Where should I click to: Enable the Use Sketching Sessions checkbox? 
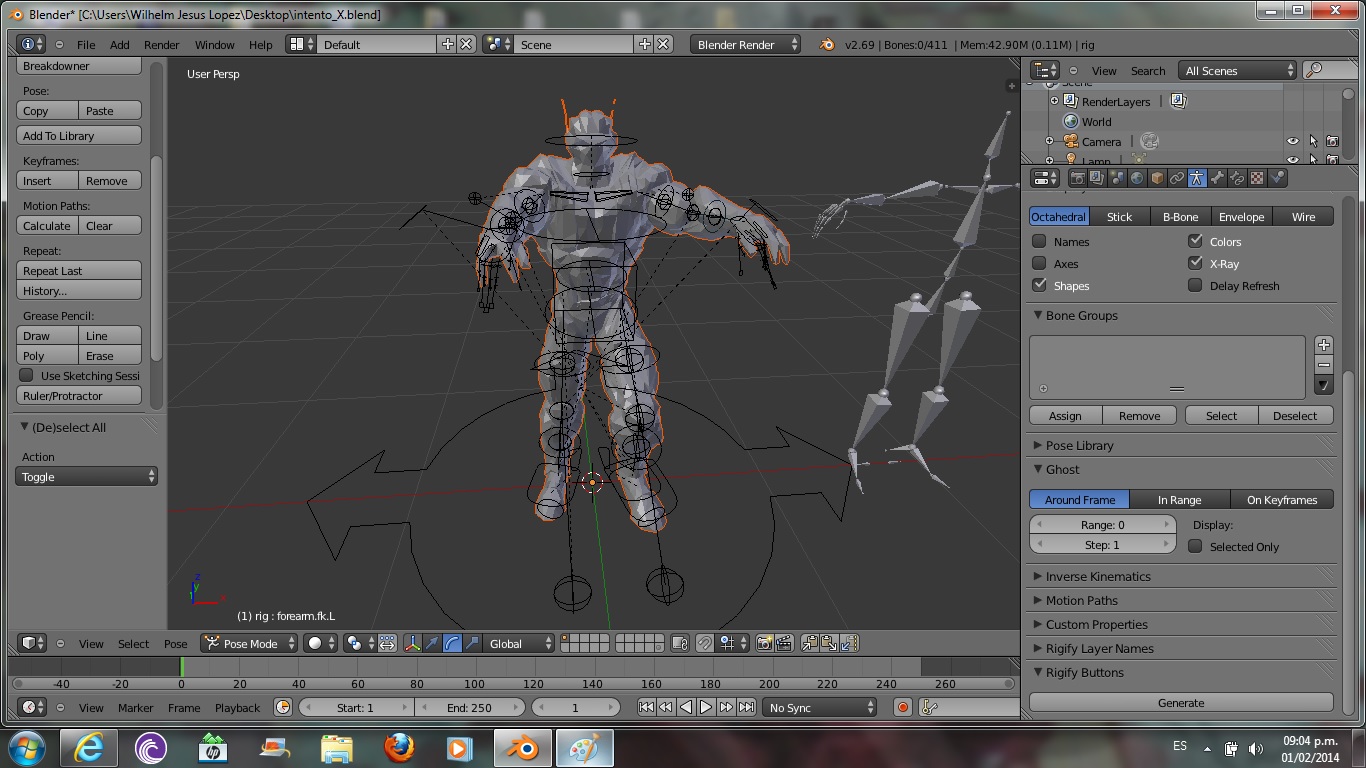(27, 375)
